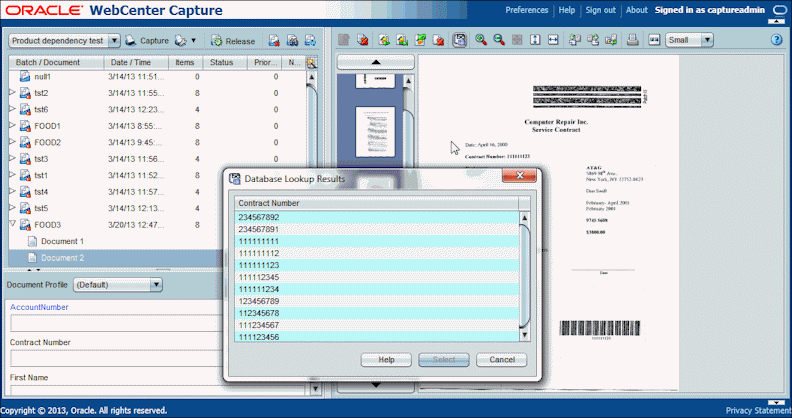Click the null1 batch icon
The image size is (792, 418).
coord(25,77)
